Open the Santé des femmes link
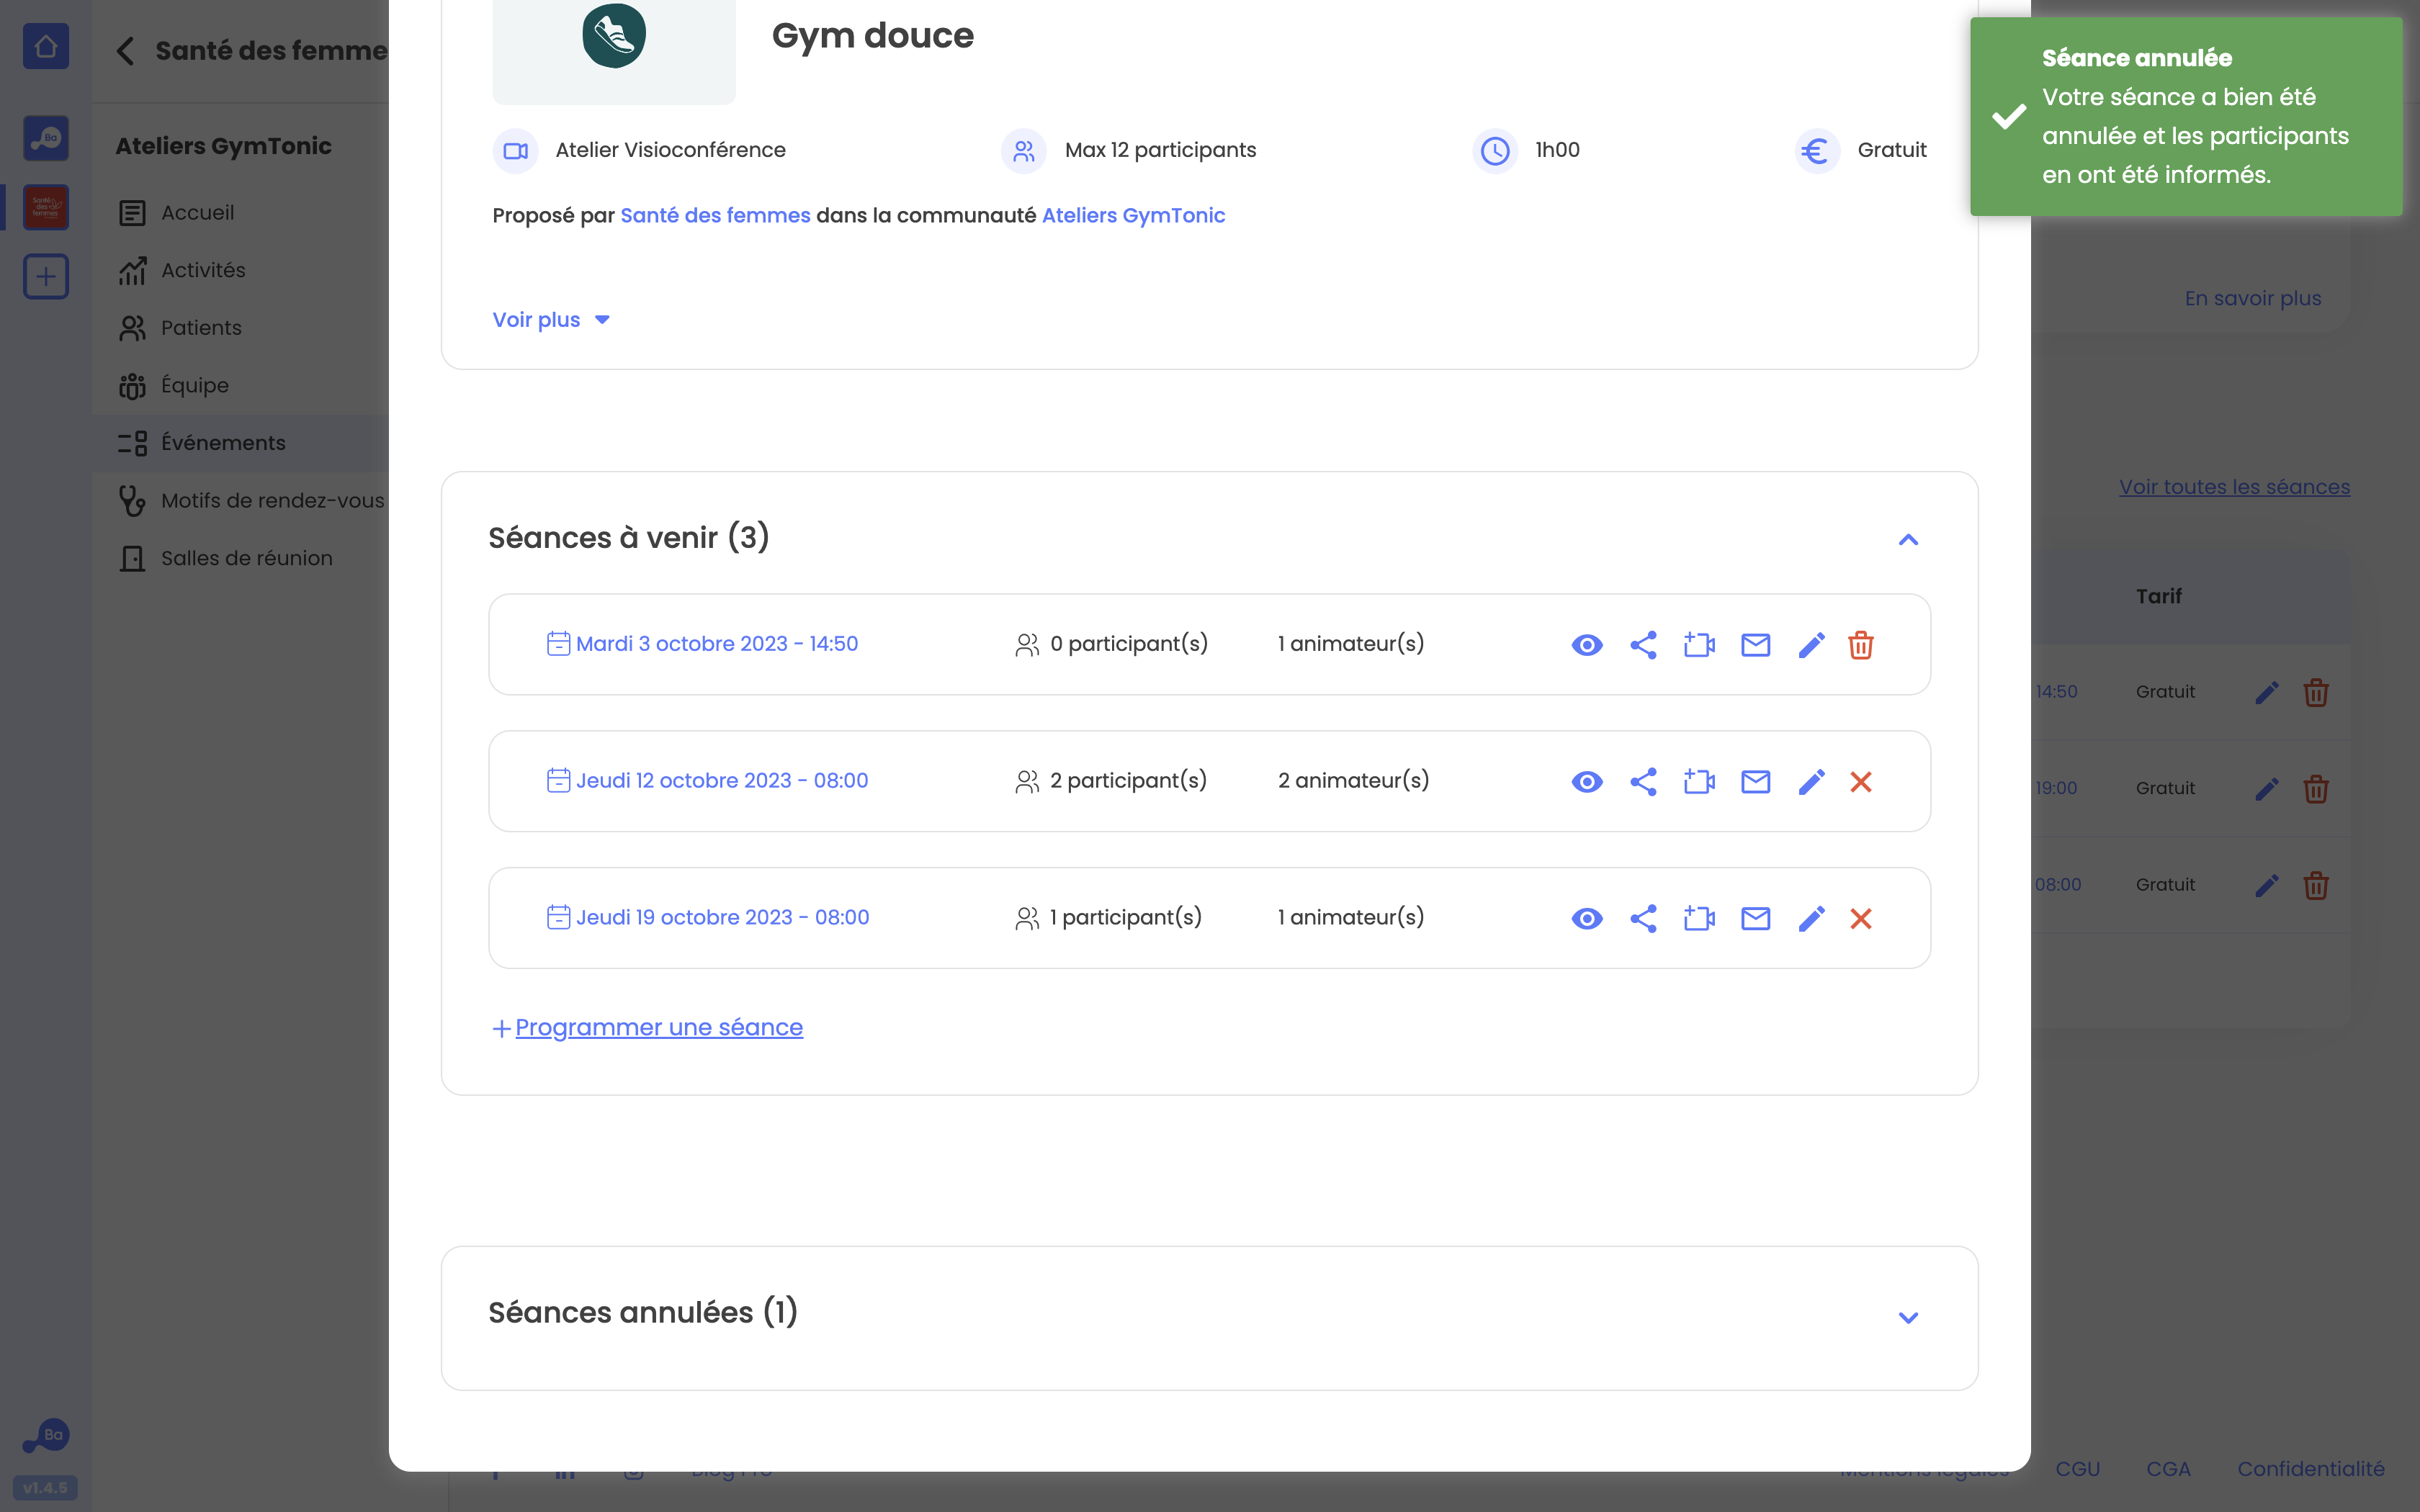 pyautogui.click(x=715, y=216)
